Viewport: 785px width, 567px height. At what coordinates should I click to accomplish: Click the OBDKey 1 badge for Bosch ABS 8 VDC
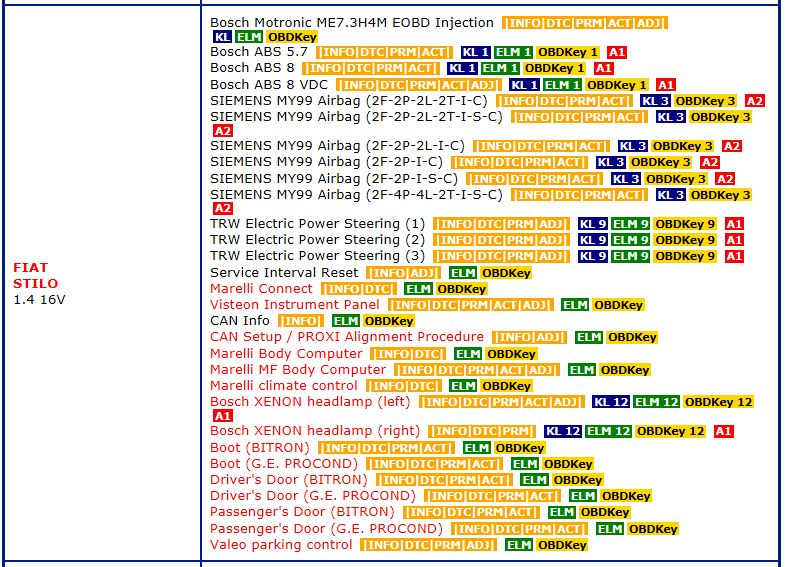pyautogui.click(x=617, y=85)
